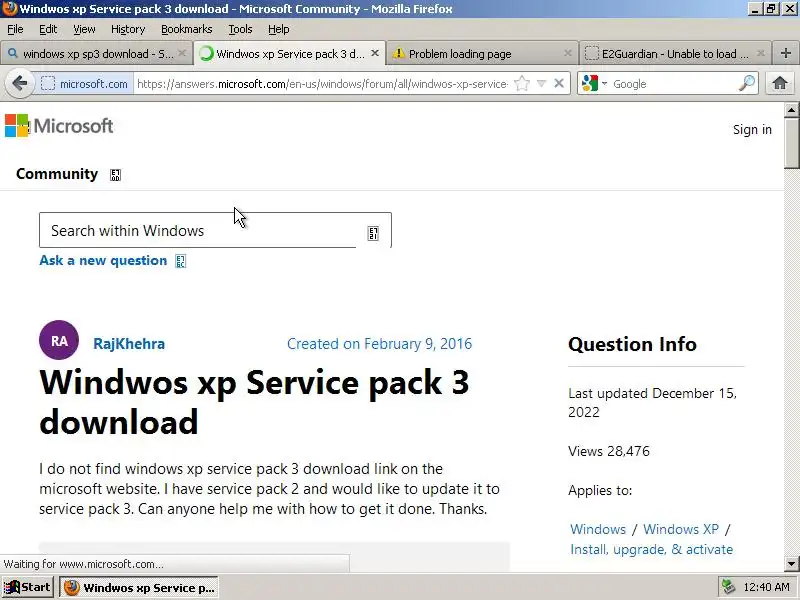Click the search glyph inside the search box
The height and width of the screenshot is (600, 800).
click(x=373, y=234)
